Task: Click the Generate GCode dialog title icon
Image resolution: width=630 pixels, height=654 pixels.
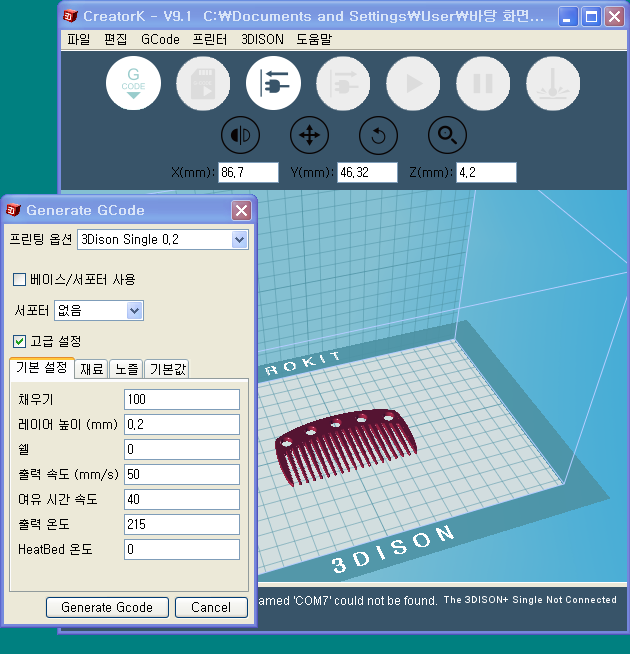Action: coord(13,210)
